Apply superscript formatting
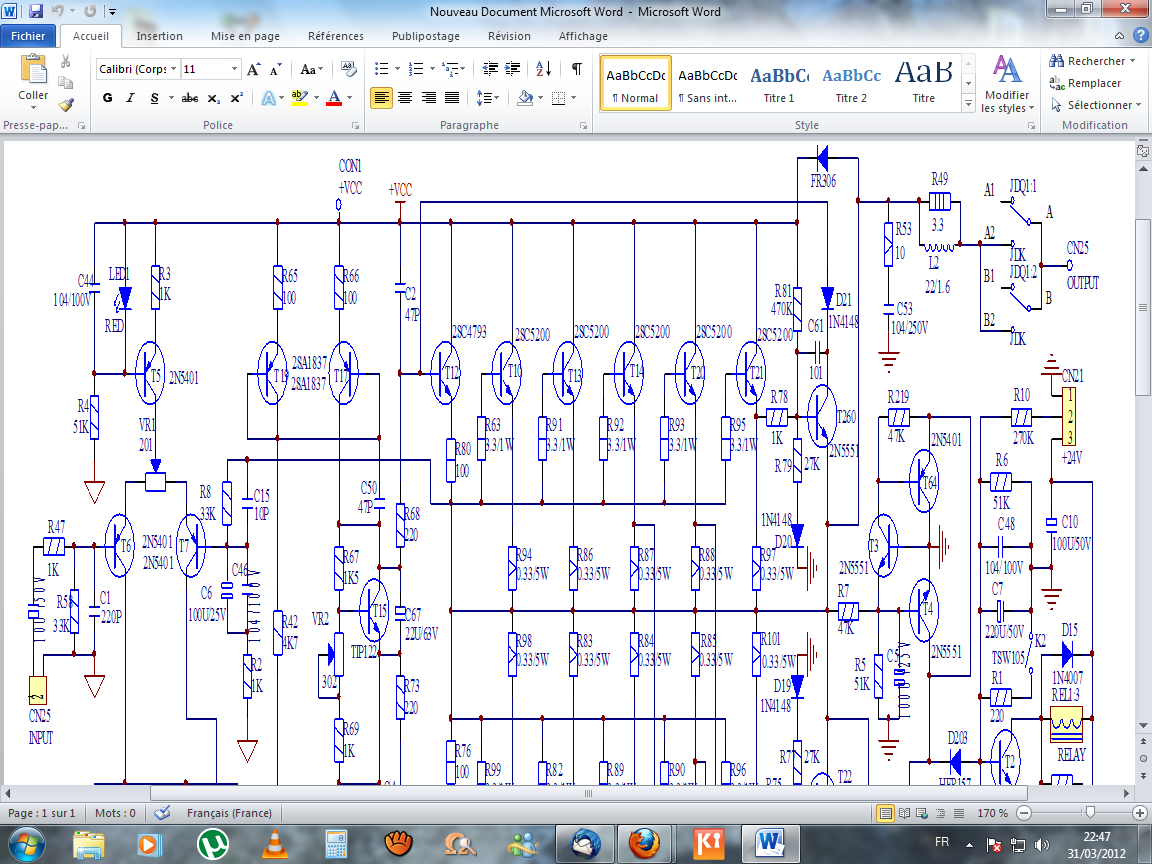This screenshot has width=1152, height=864. point(236,98)
